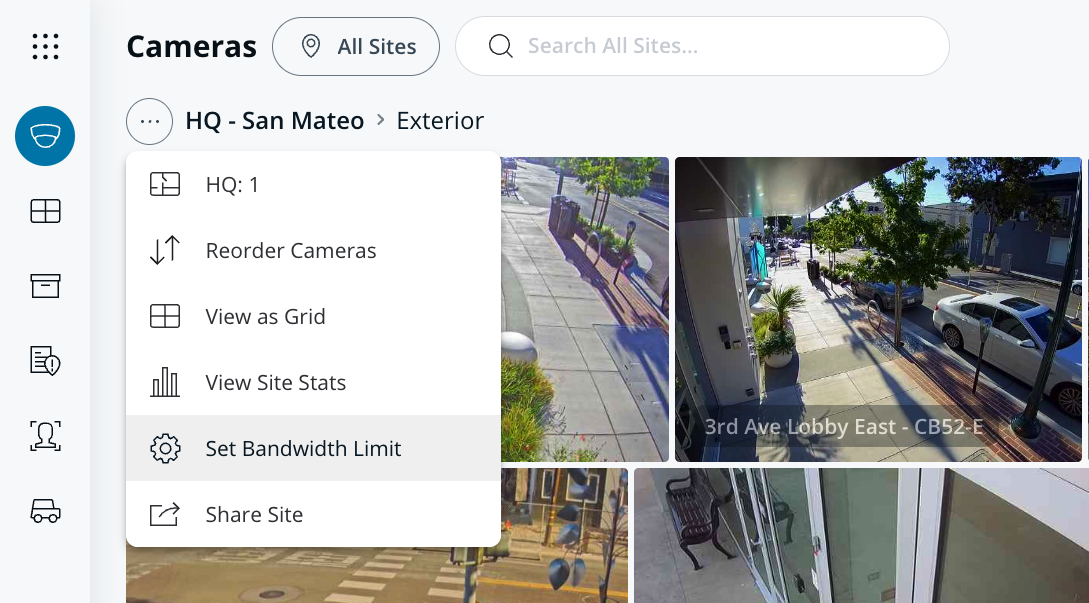This screenshot has height=603, width=1089.
Task: Open the alerts report sidebar icon
Action: pos(45,361)
